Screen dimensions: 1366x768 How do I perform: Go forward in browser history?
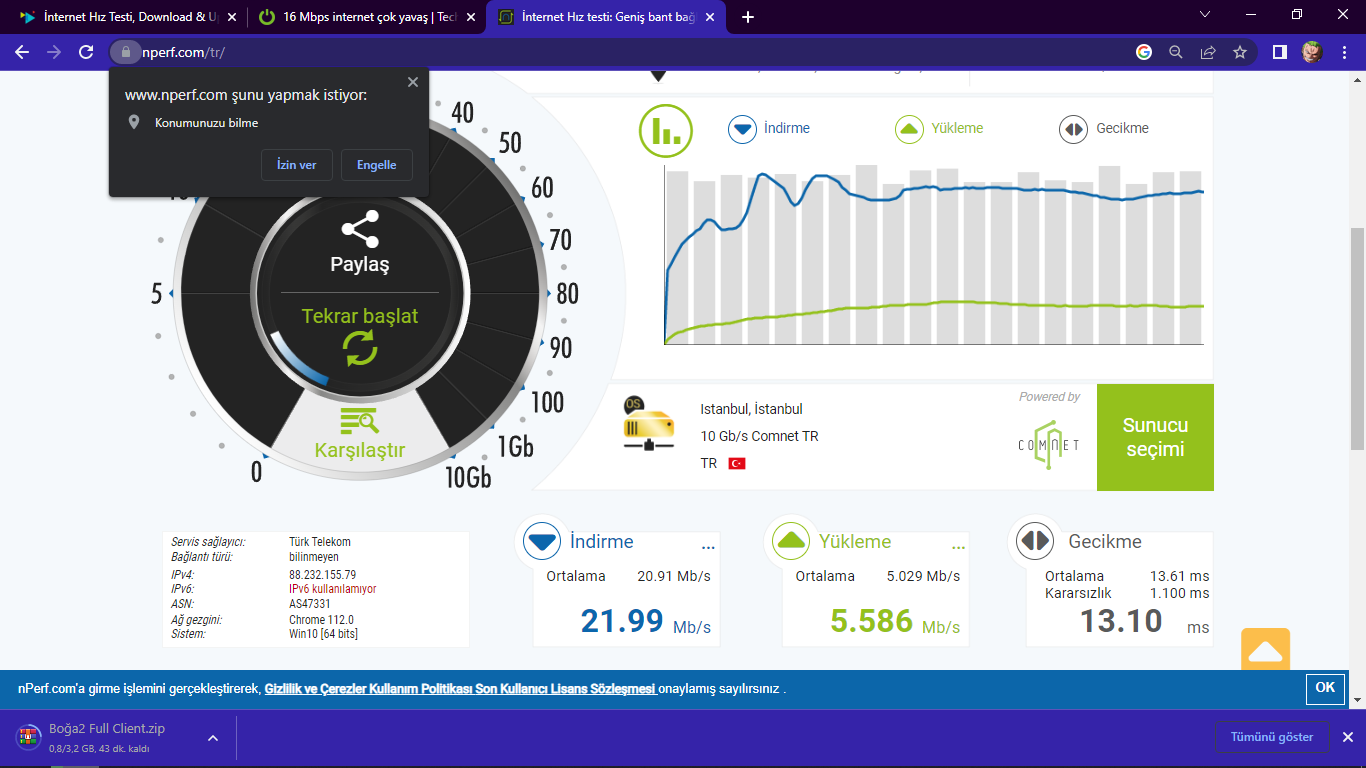(54, 52)
